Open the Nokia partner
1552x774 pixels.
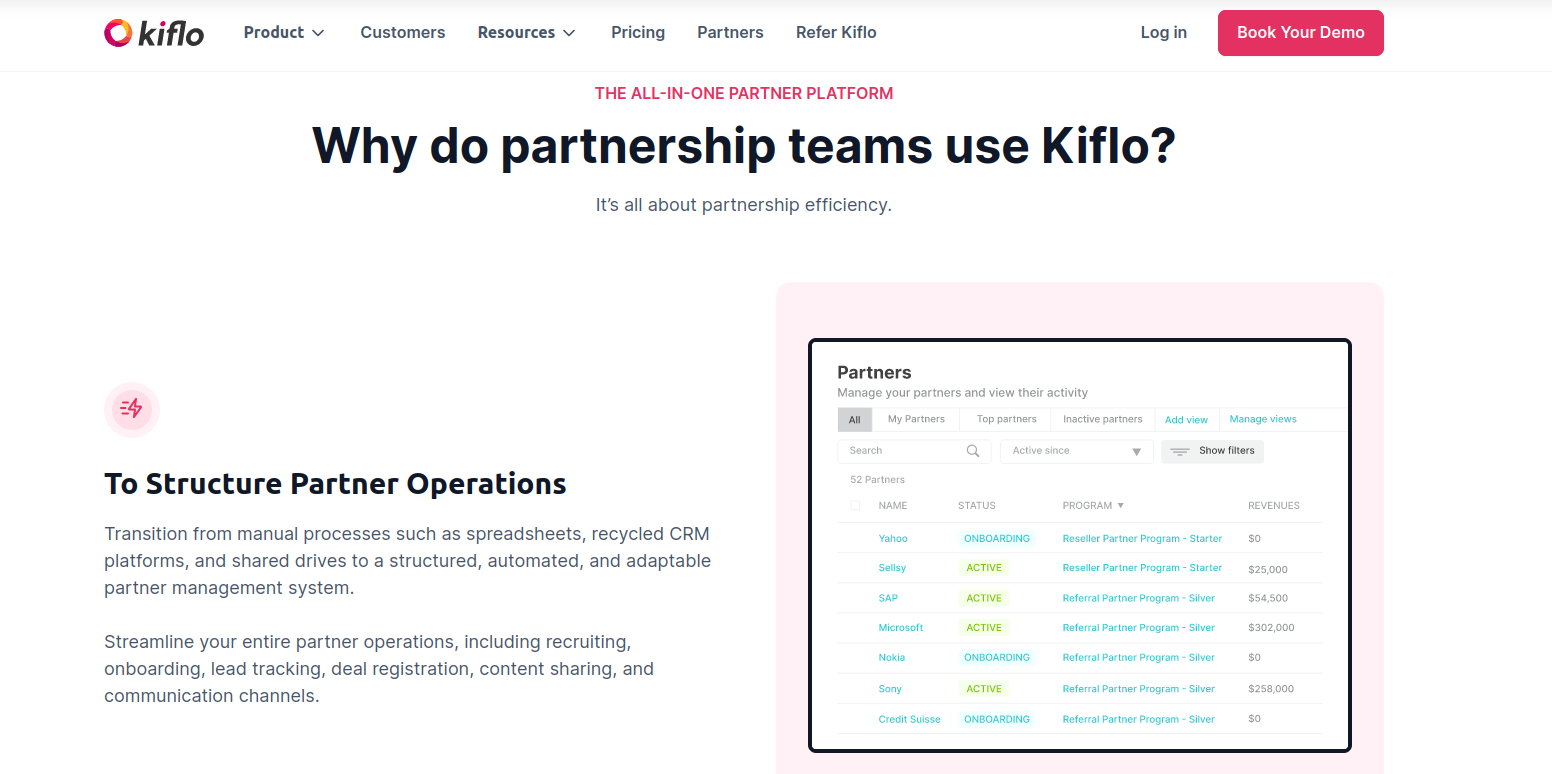click(892, 658)
